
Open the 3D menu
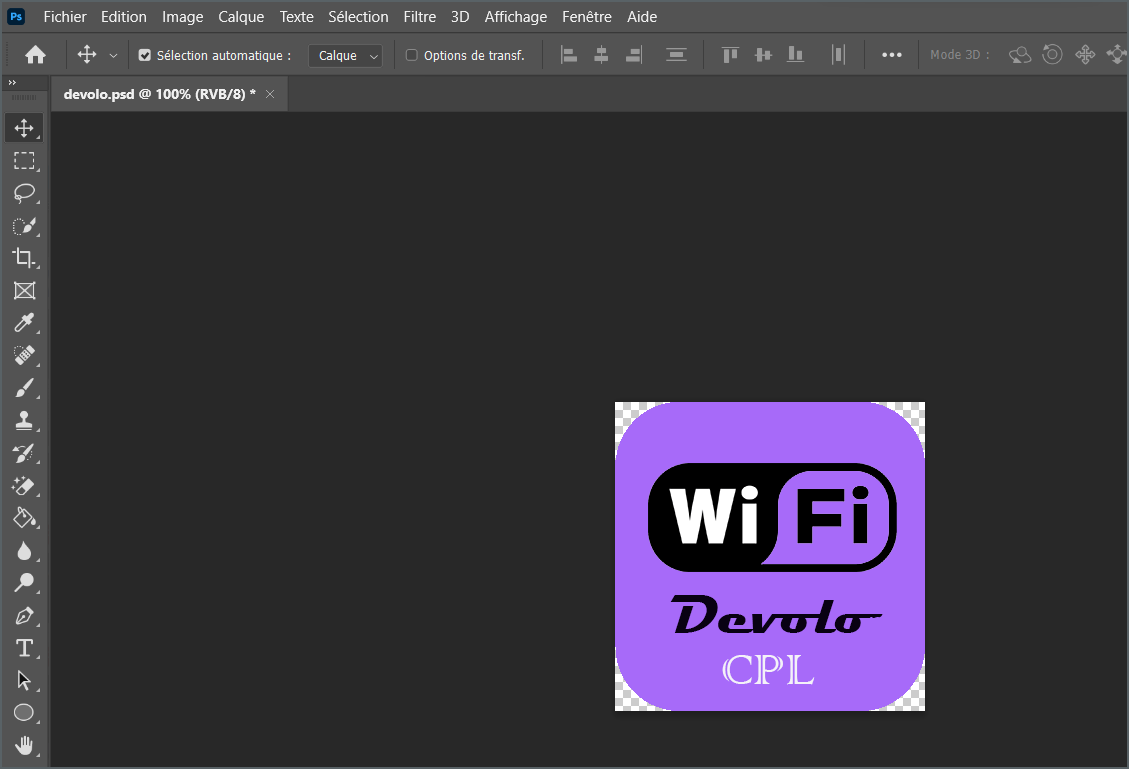point(460,17)
